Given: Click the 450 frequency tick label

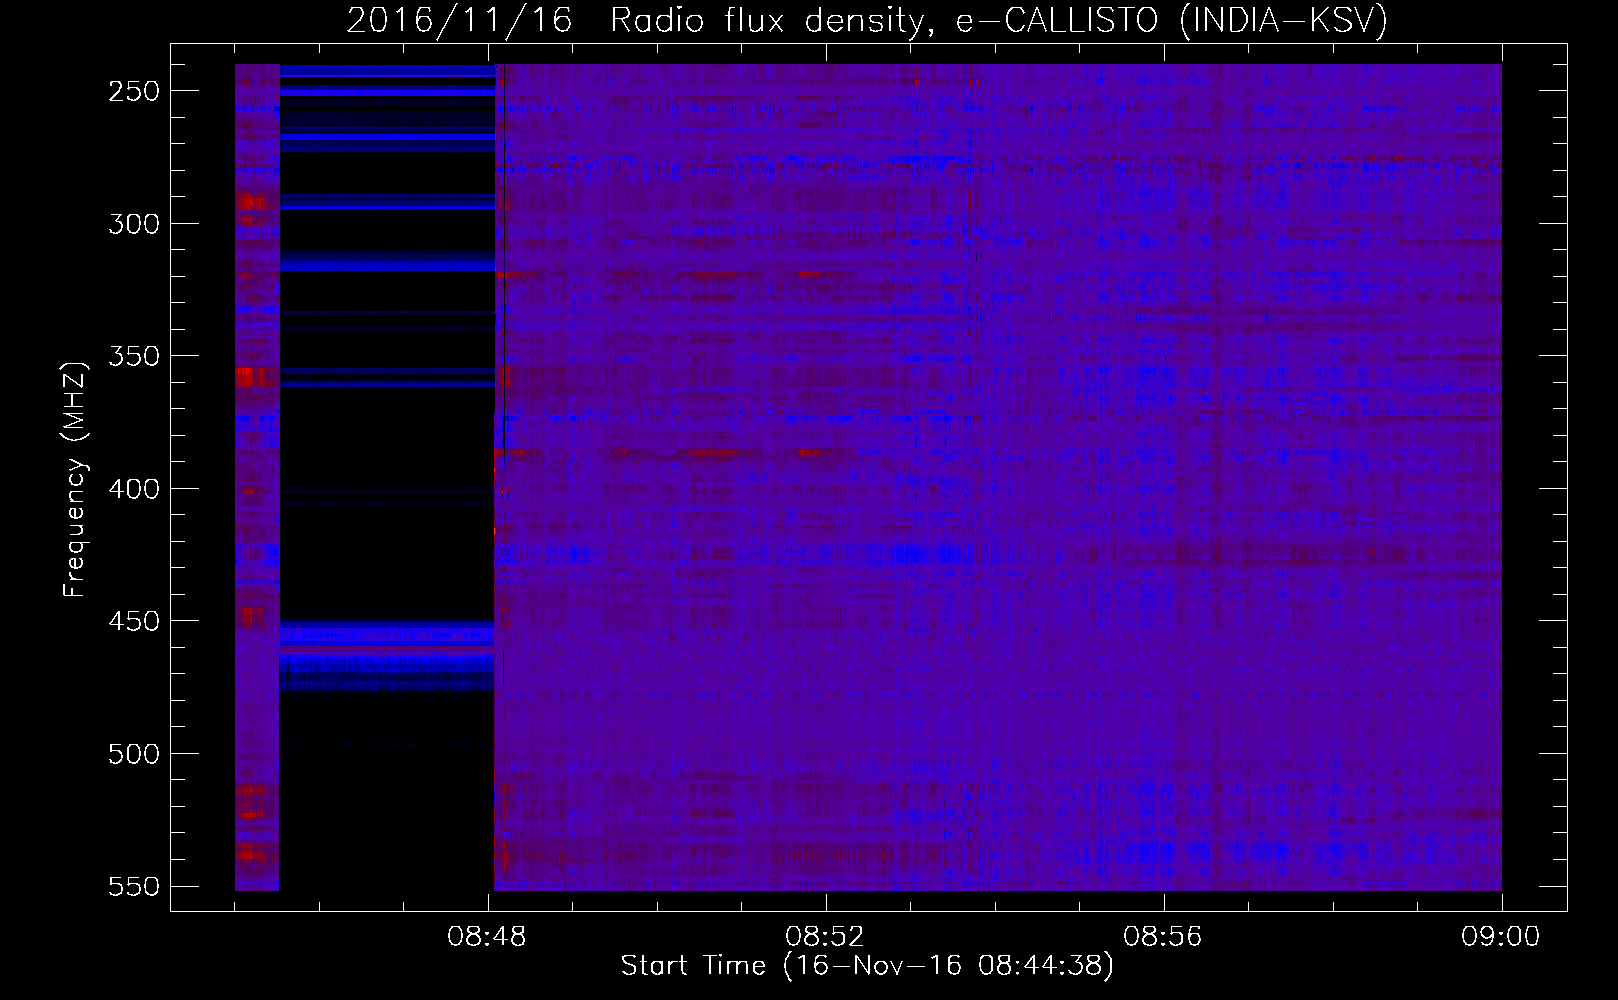Looking at the screenshot, I should [134, 621].
